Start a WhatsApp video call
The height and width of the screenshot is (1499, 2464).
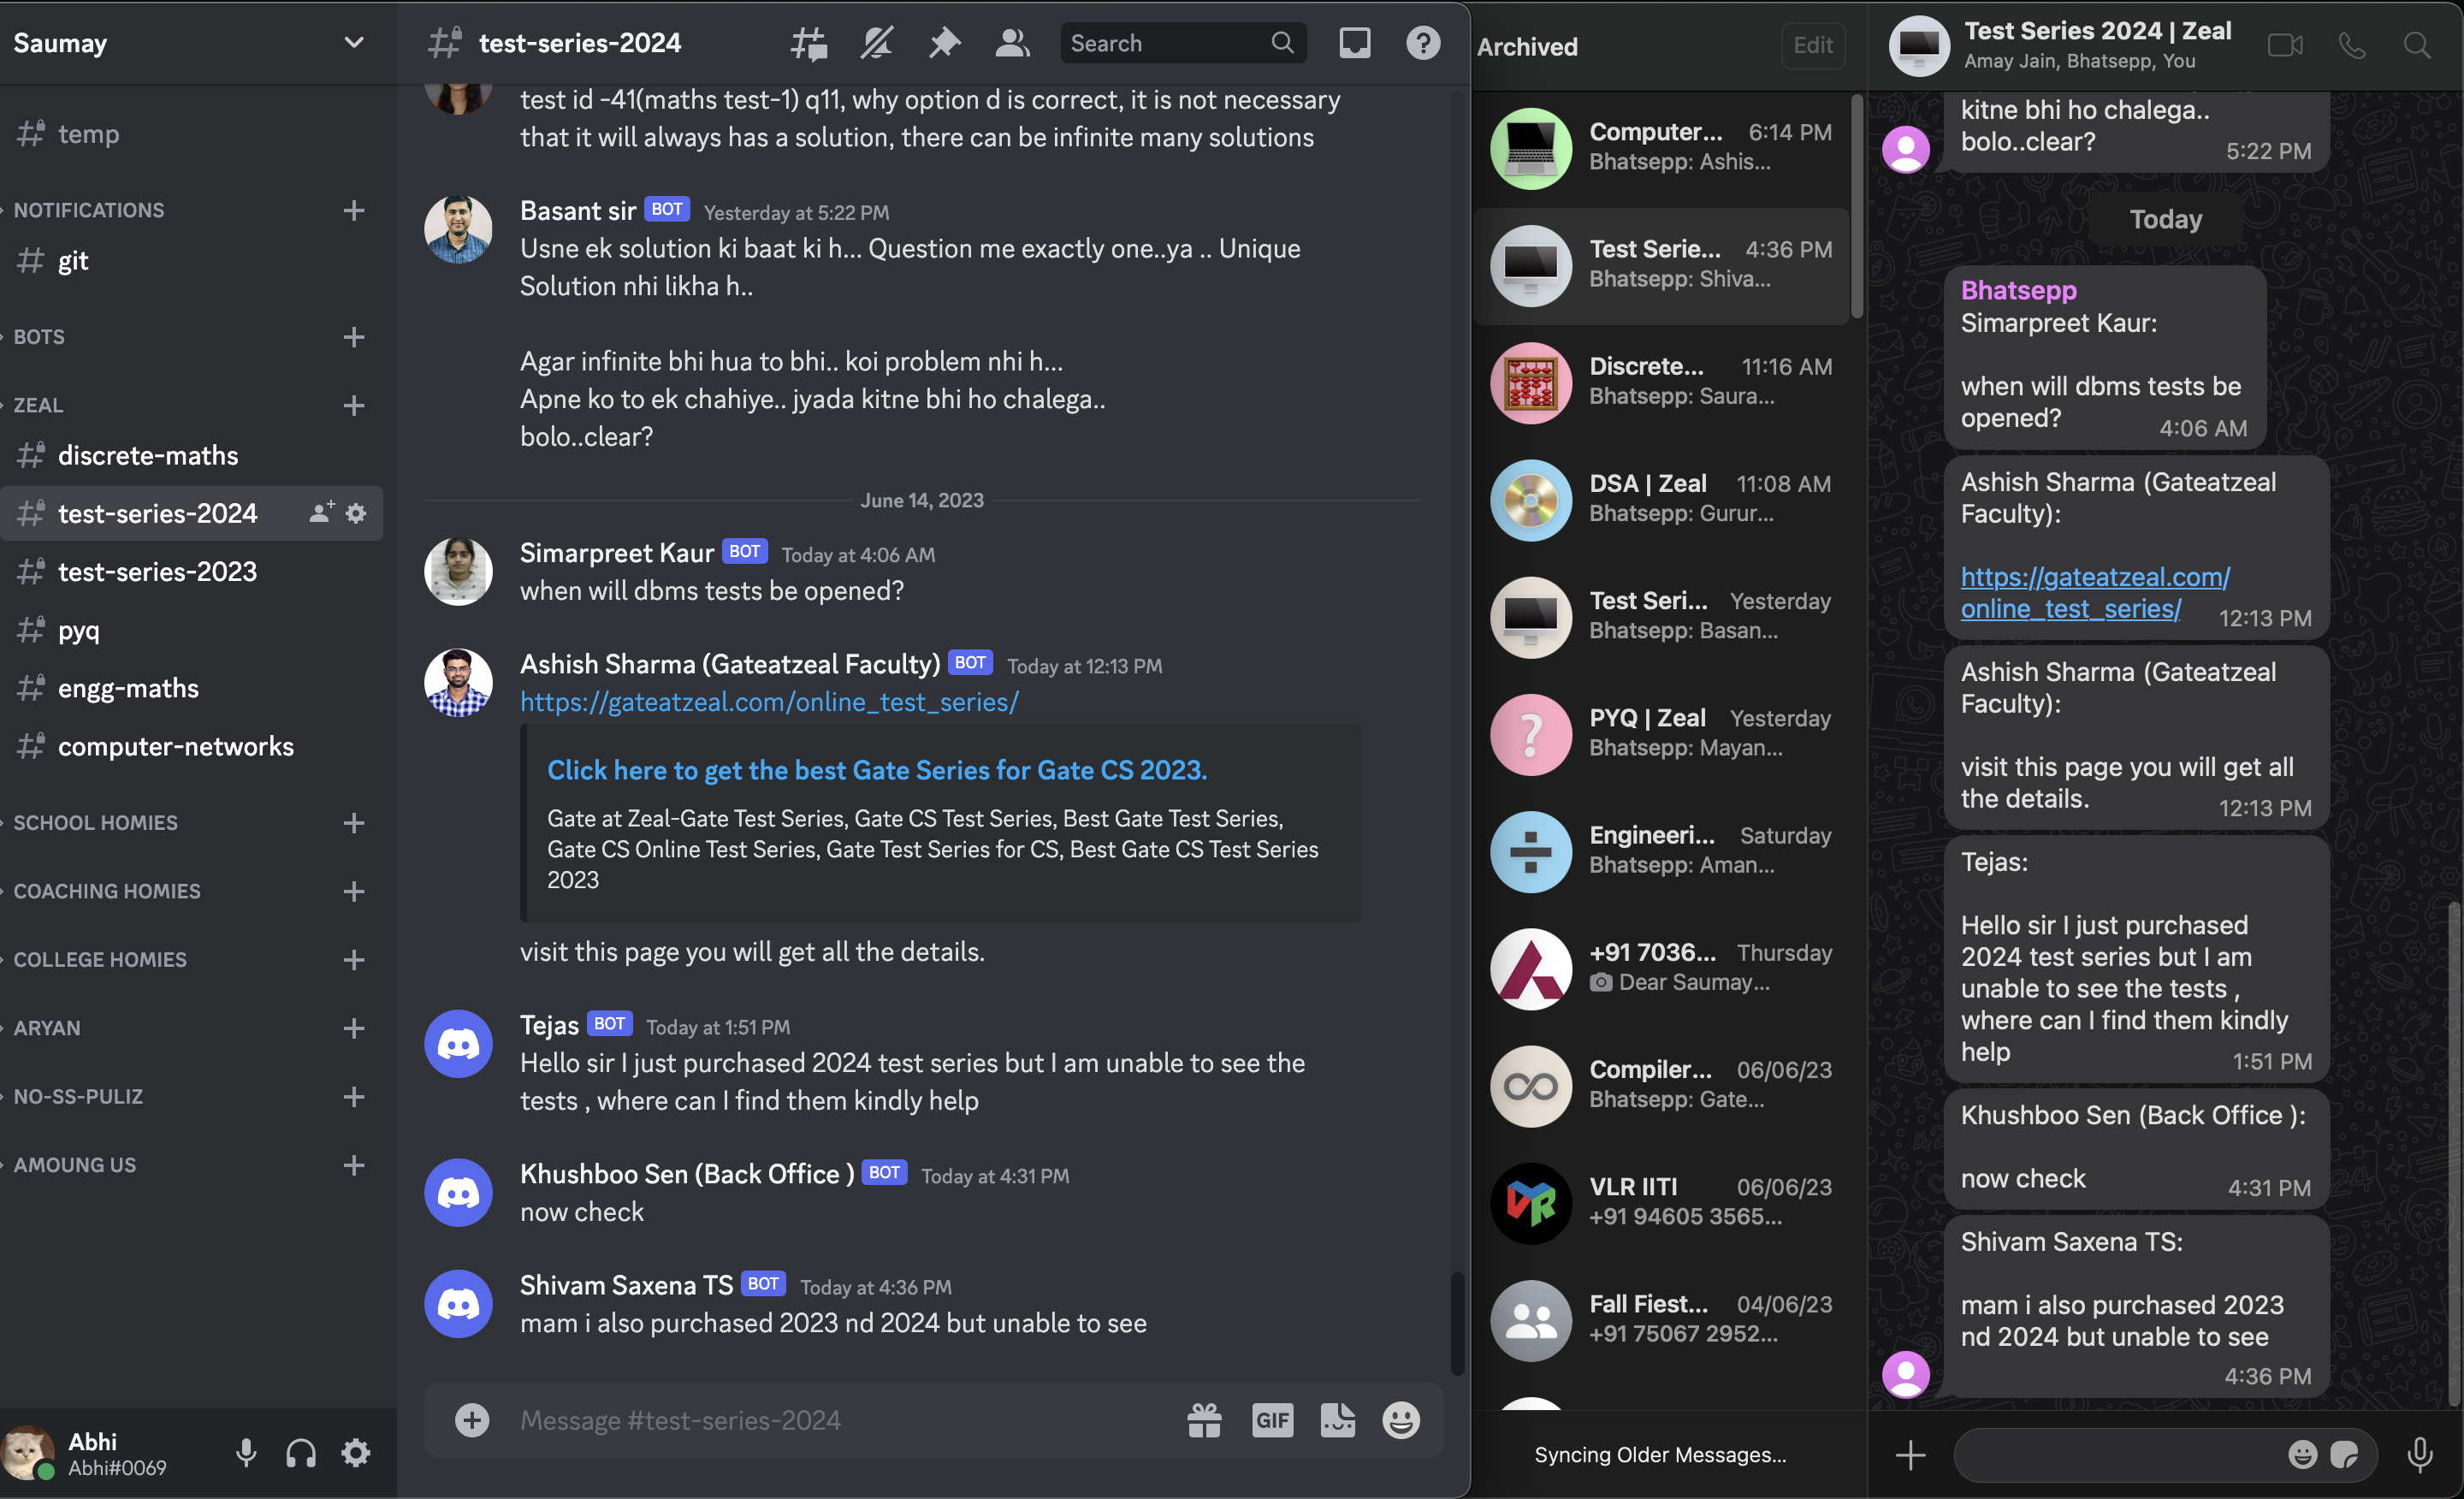2285,45
